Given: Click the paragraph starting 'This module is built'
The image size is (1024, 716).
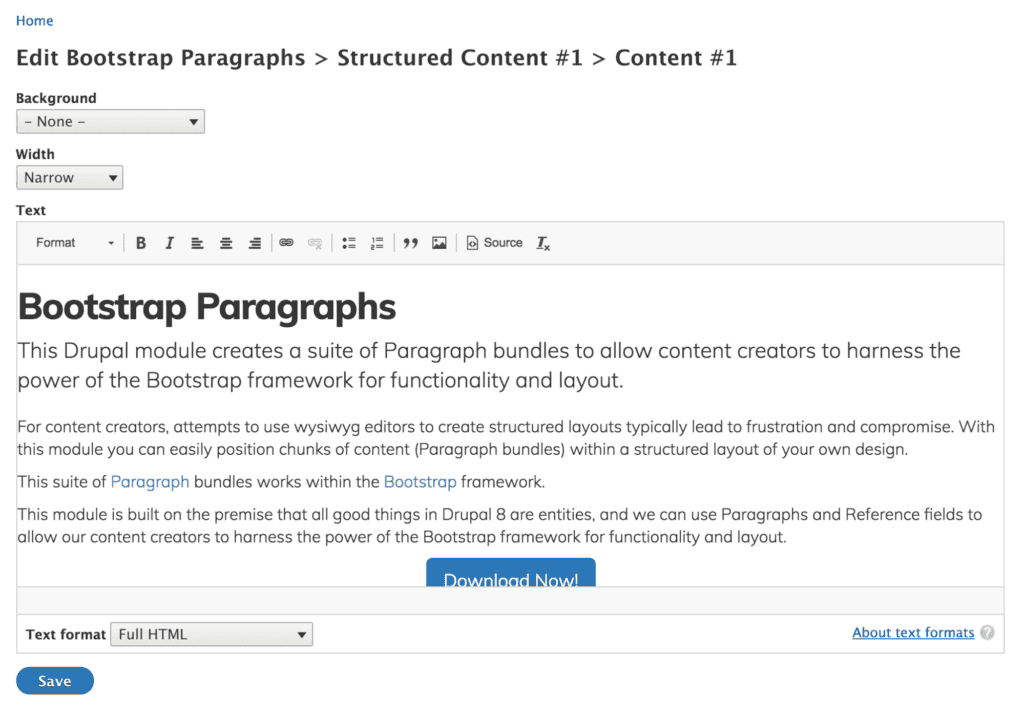Looking at the screenshot, I should 500,525.
